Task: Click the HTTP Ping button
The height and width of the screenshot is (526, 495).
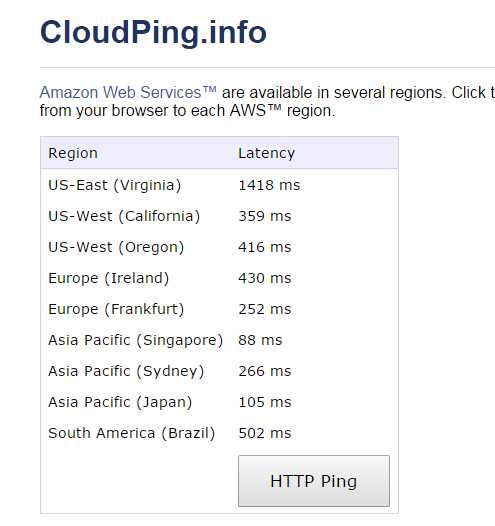Action: pos(314,480)
